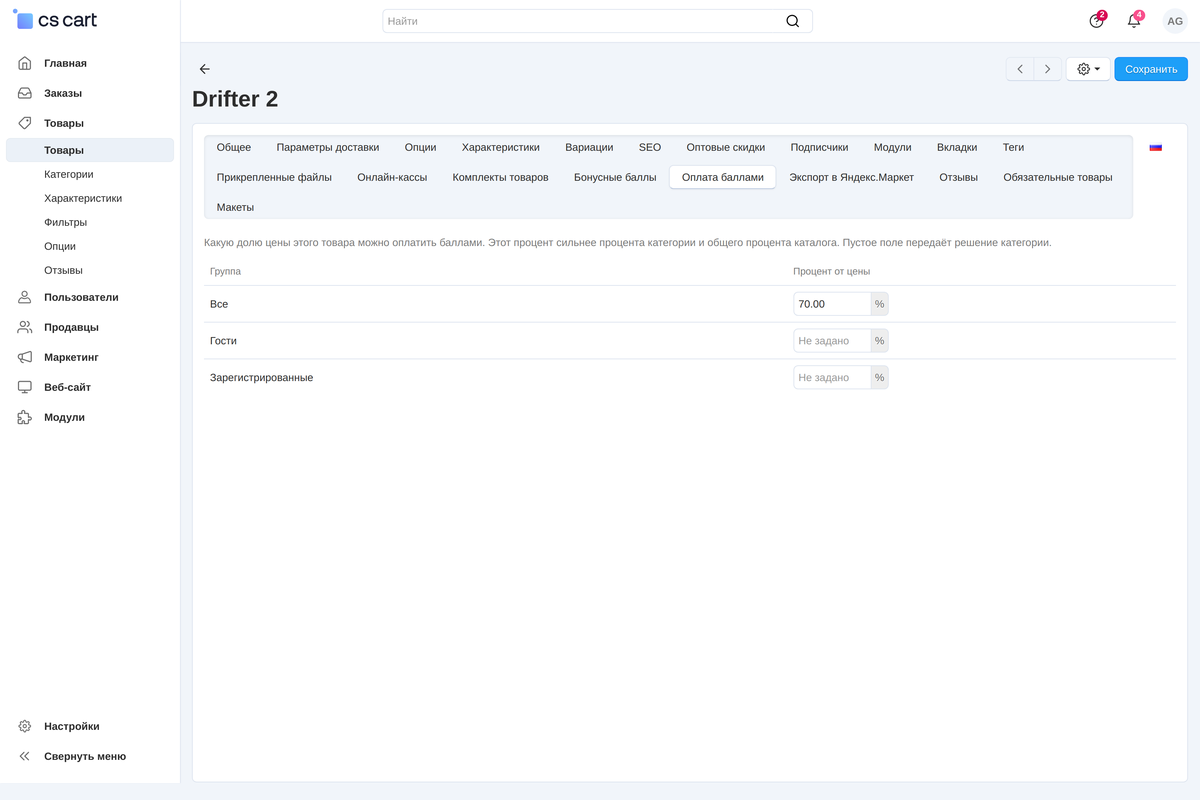Open the help center icon with badge 2
The width and height of the screenshot is (1200, 800).
1097,21
